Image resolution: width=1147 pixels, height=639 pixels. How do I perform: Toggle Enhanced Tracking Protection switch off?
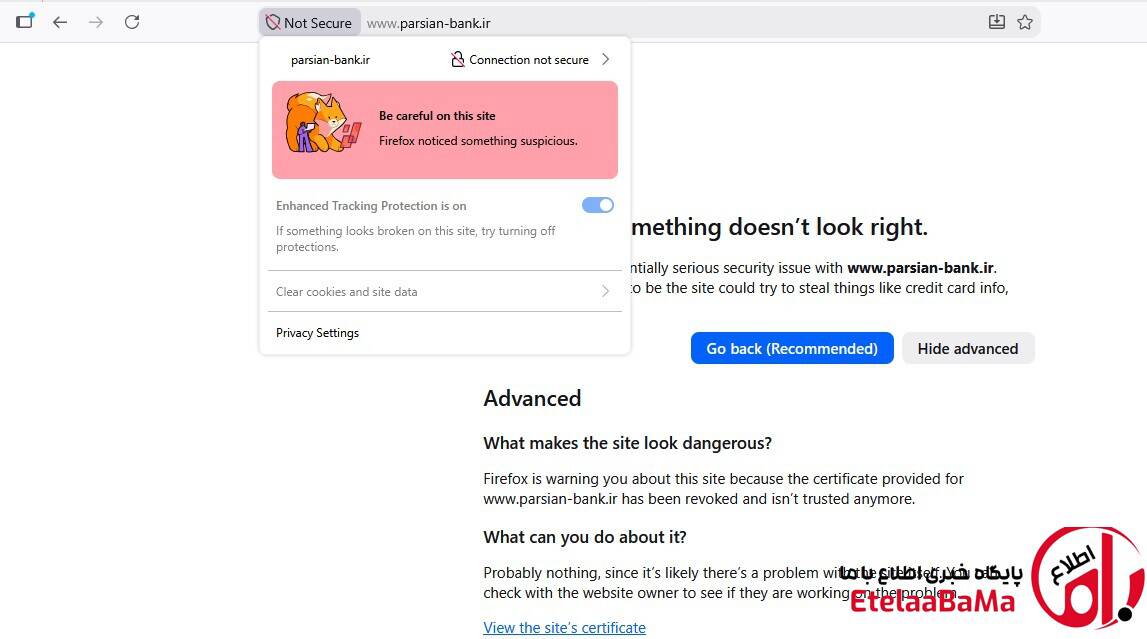(x=598, y=205)
